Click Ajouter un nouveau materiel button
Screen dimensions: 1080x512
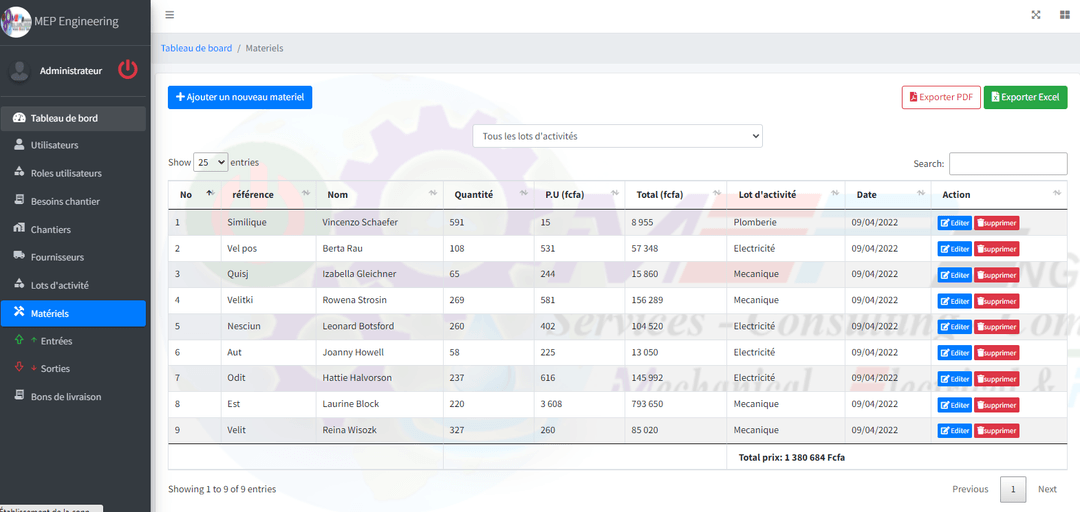[x=240, y=97]
